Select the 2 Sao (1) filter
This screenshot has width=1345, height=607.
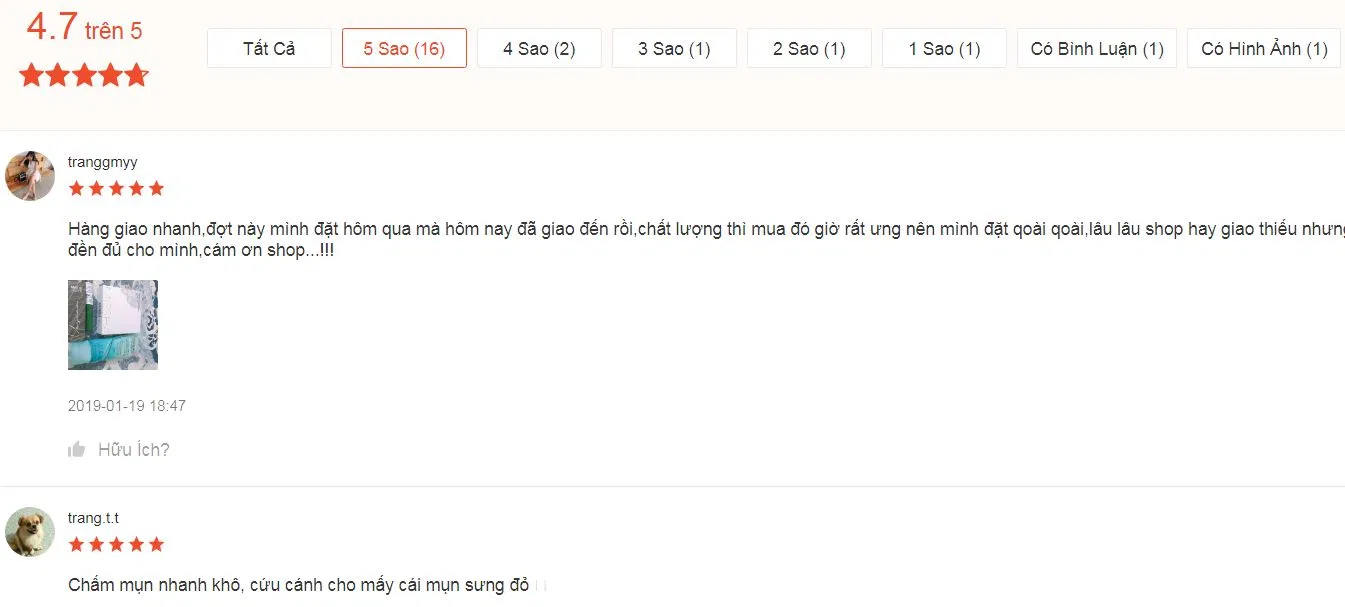pos(809,47)
